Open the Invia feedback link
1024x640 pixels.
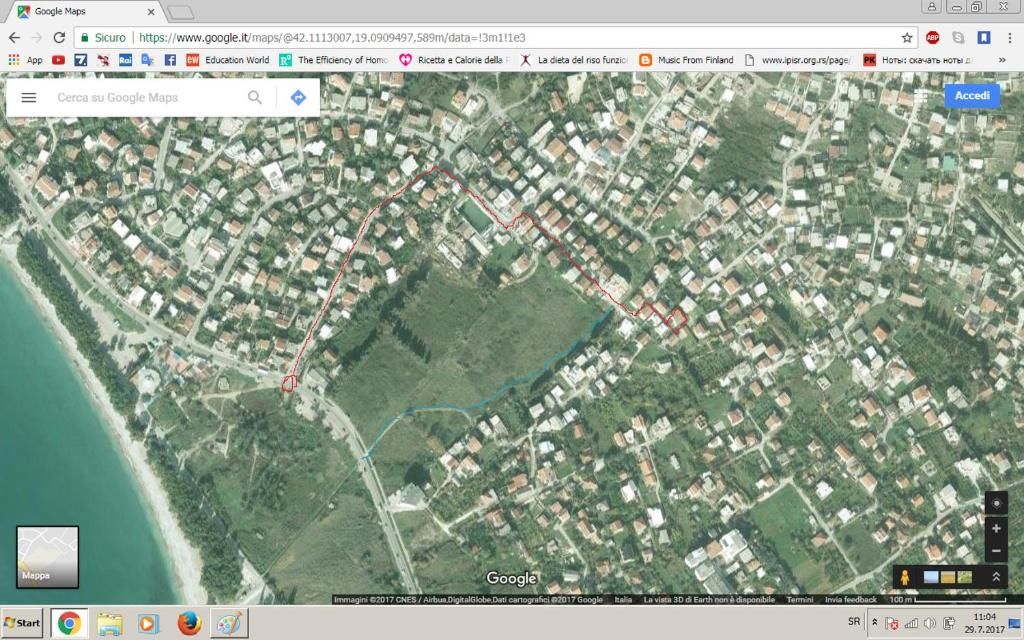click(850, 600)
